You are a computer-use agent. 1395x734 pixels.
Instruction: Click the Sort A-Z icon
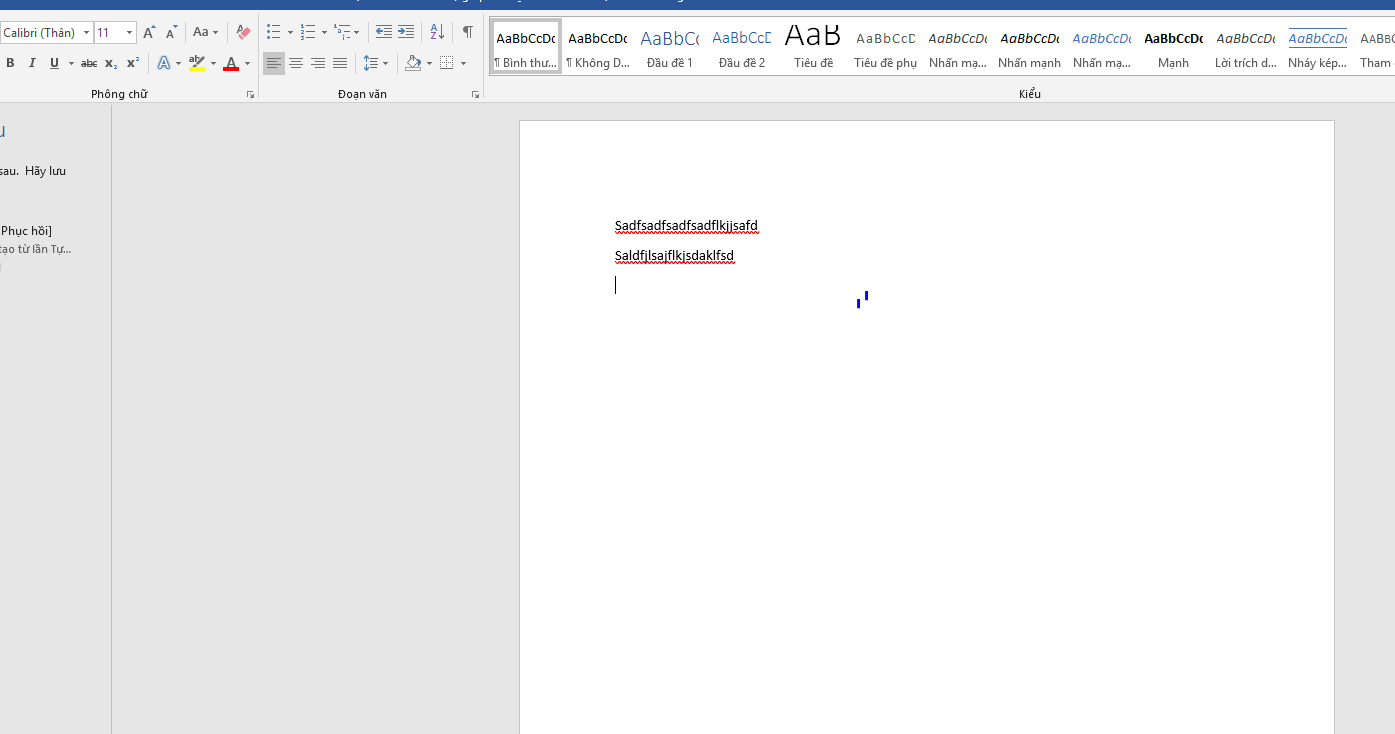pyautogui.click(x=437, y=32)
